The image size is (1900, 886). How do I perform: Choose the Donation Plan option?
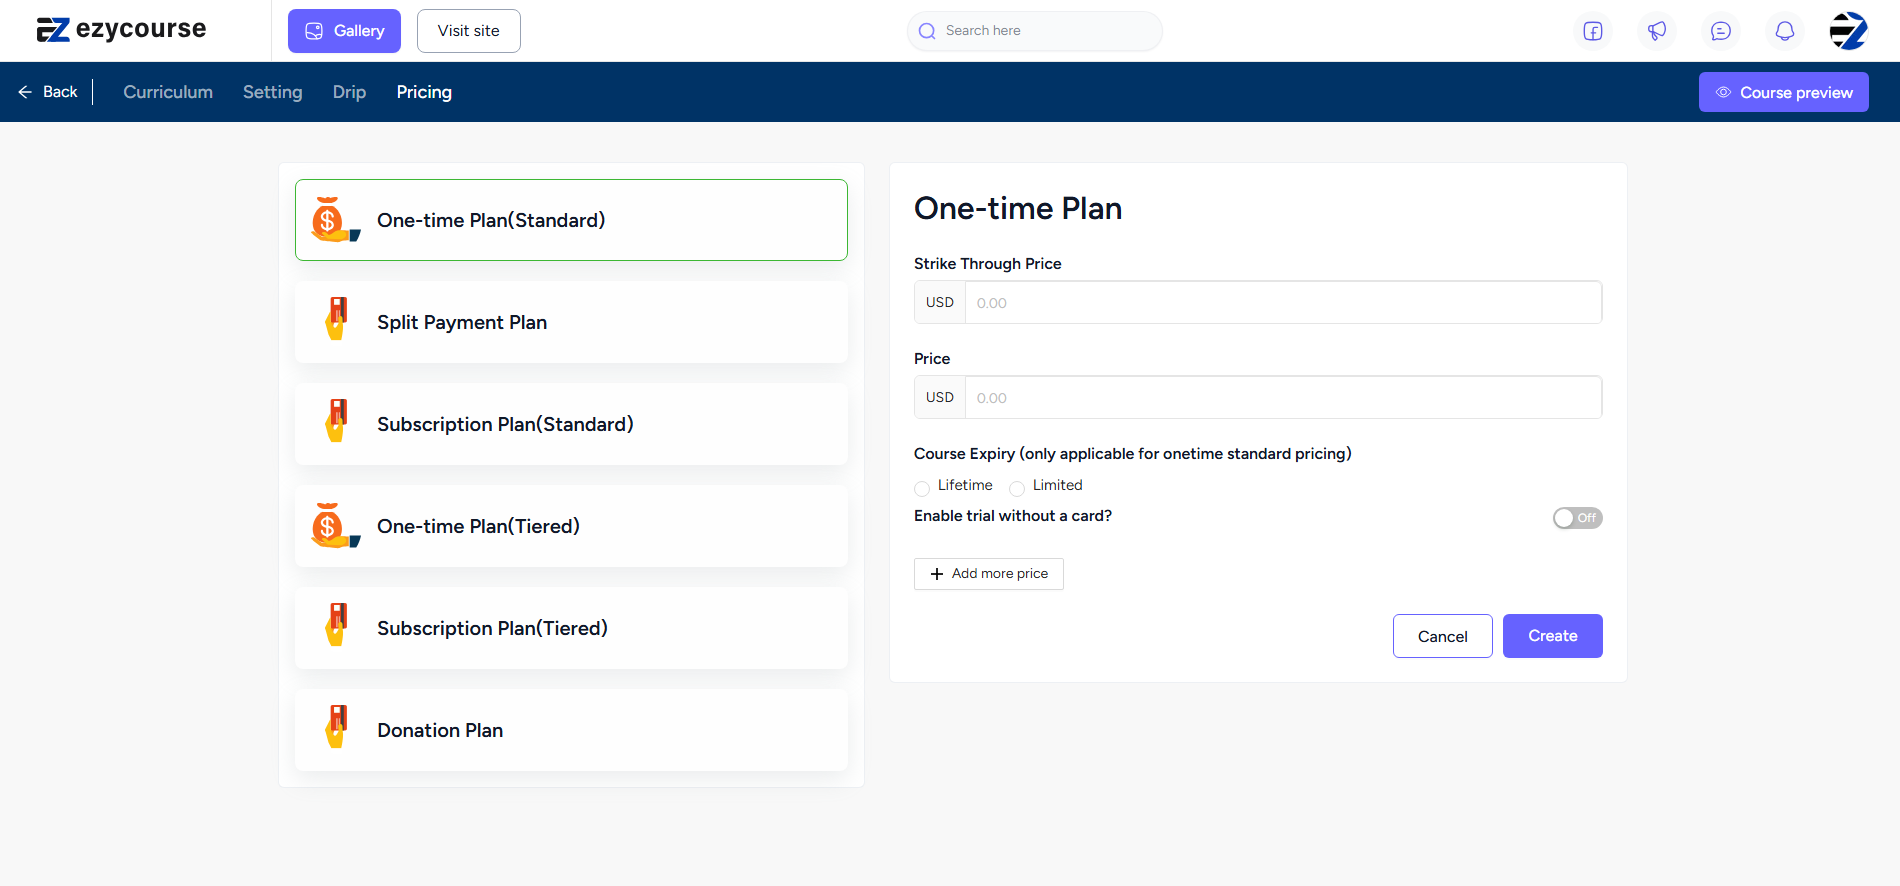pyautogui.click(x=571, y=730)
